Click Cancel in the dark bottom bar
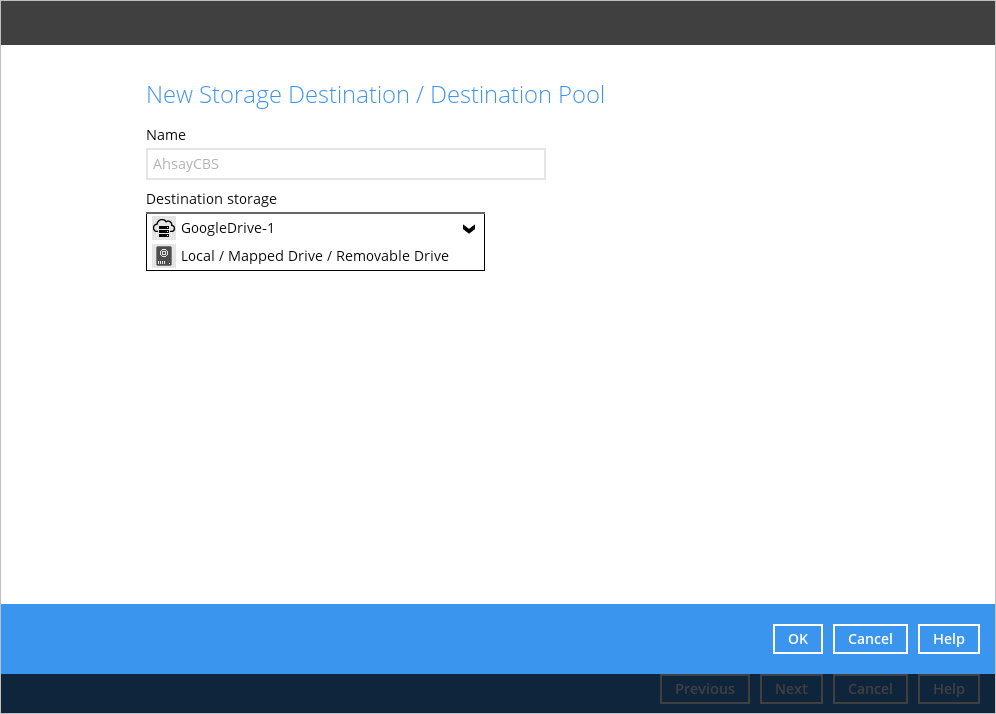The image size is (996, 714). 870,689
